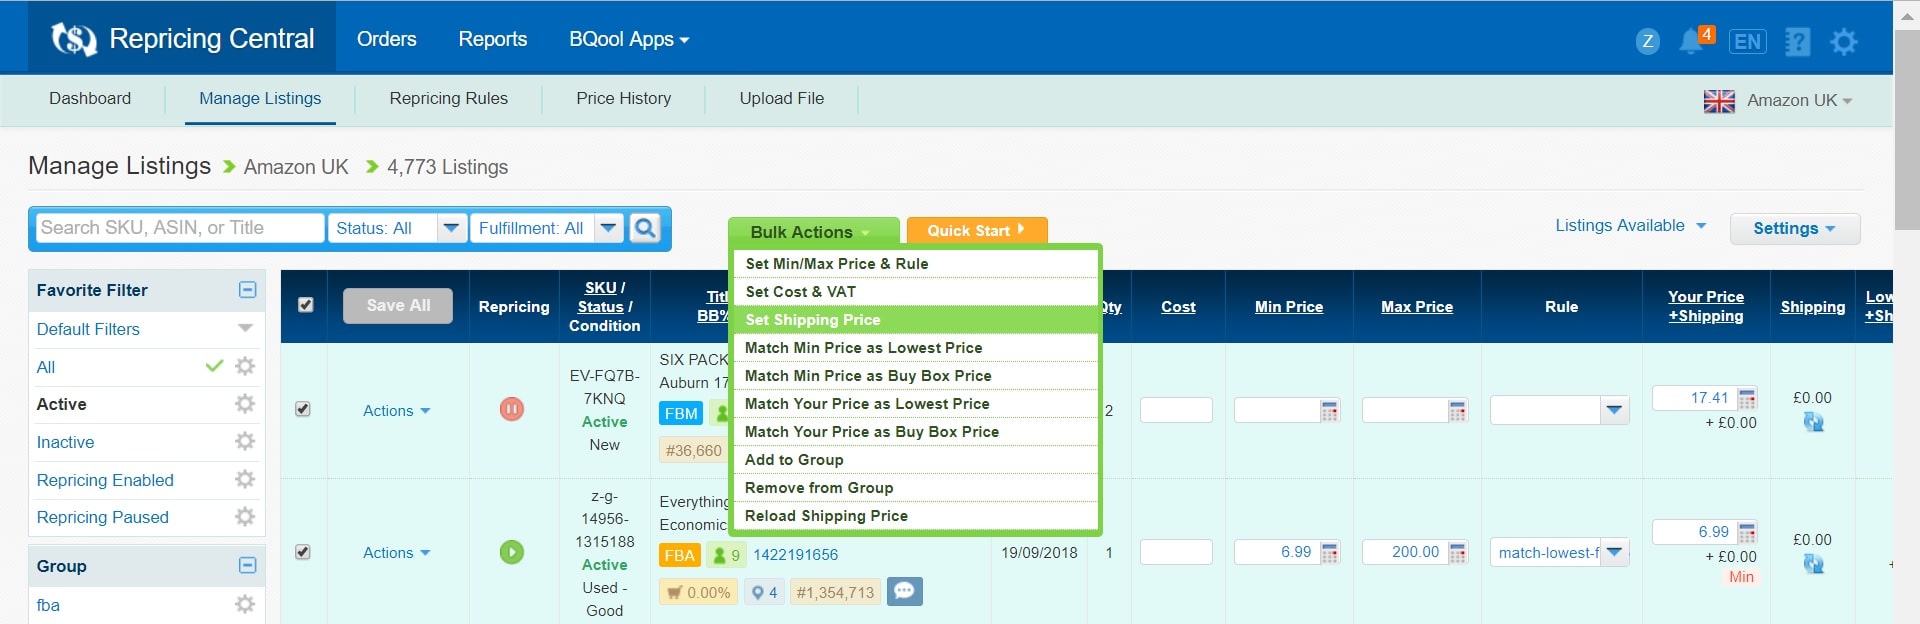The image size is (1920, 624).
Task: Open the Z account avatar icon
Action: point(1648,41)
